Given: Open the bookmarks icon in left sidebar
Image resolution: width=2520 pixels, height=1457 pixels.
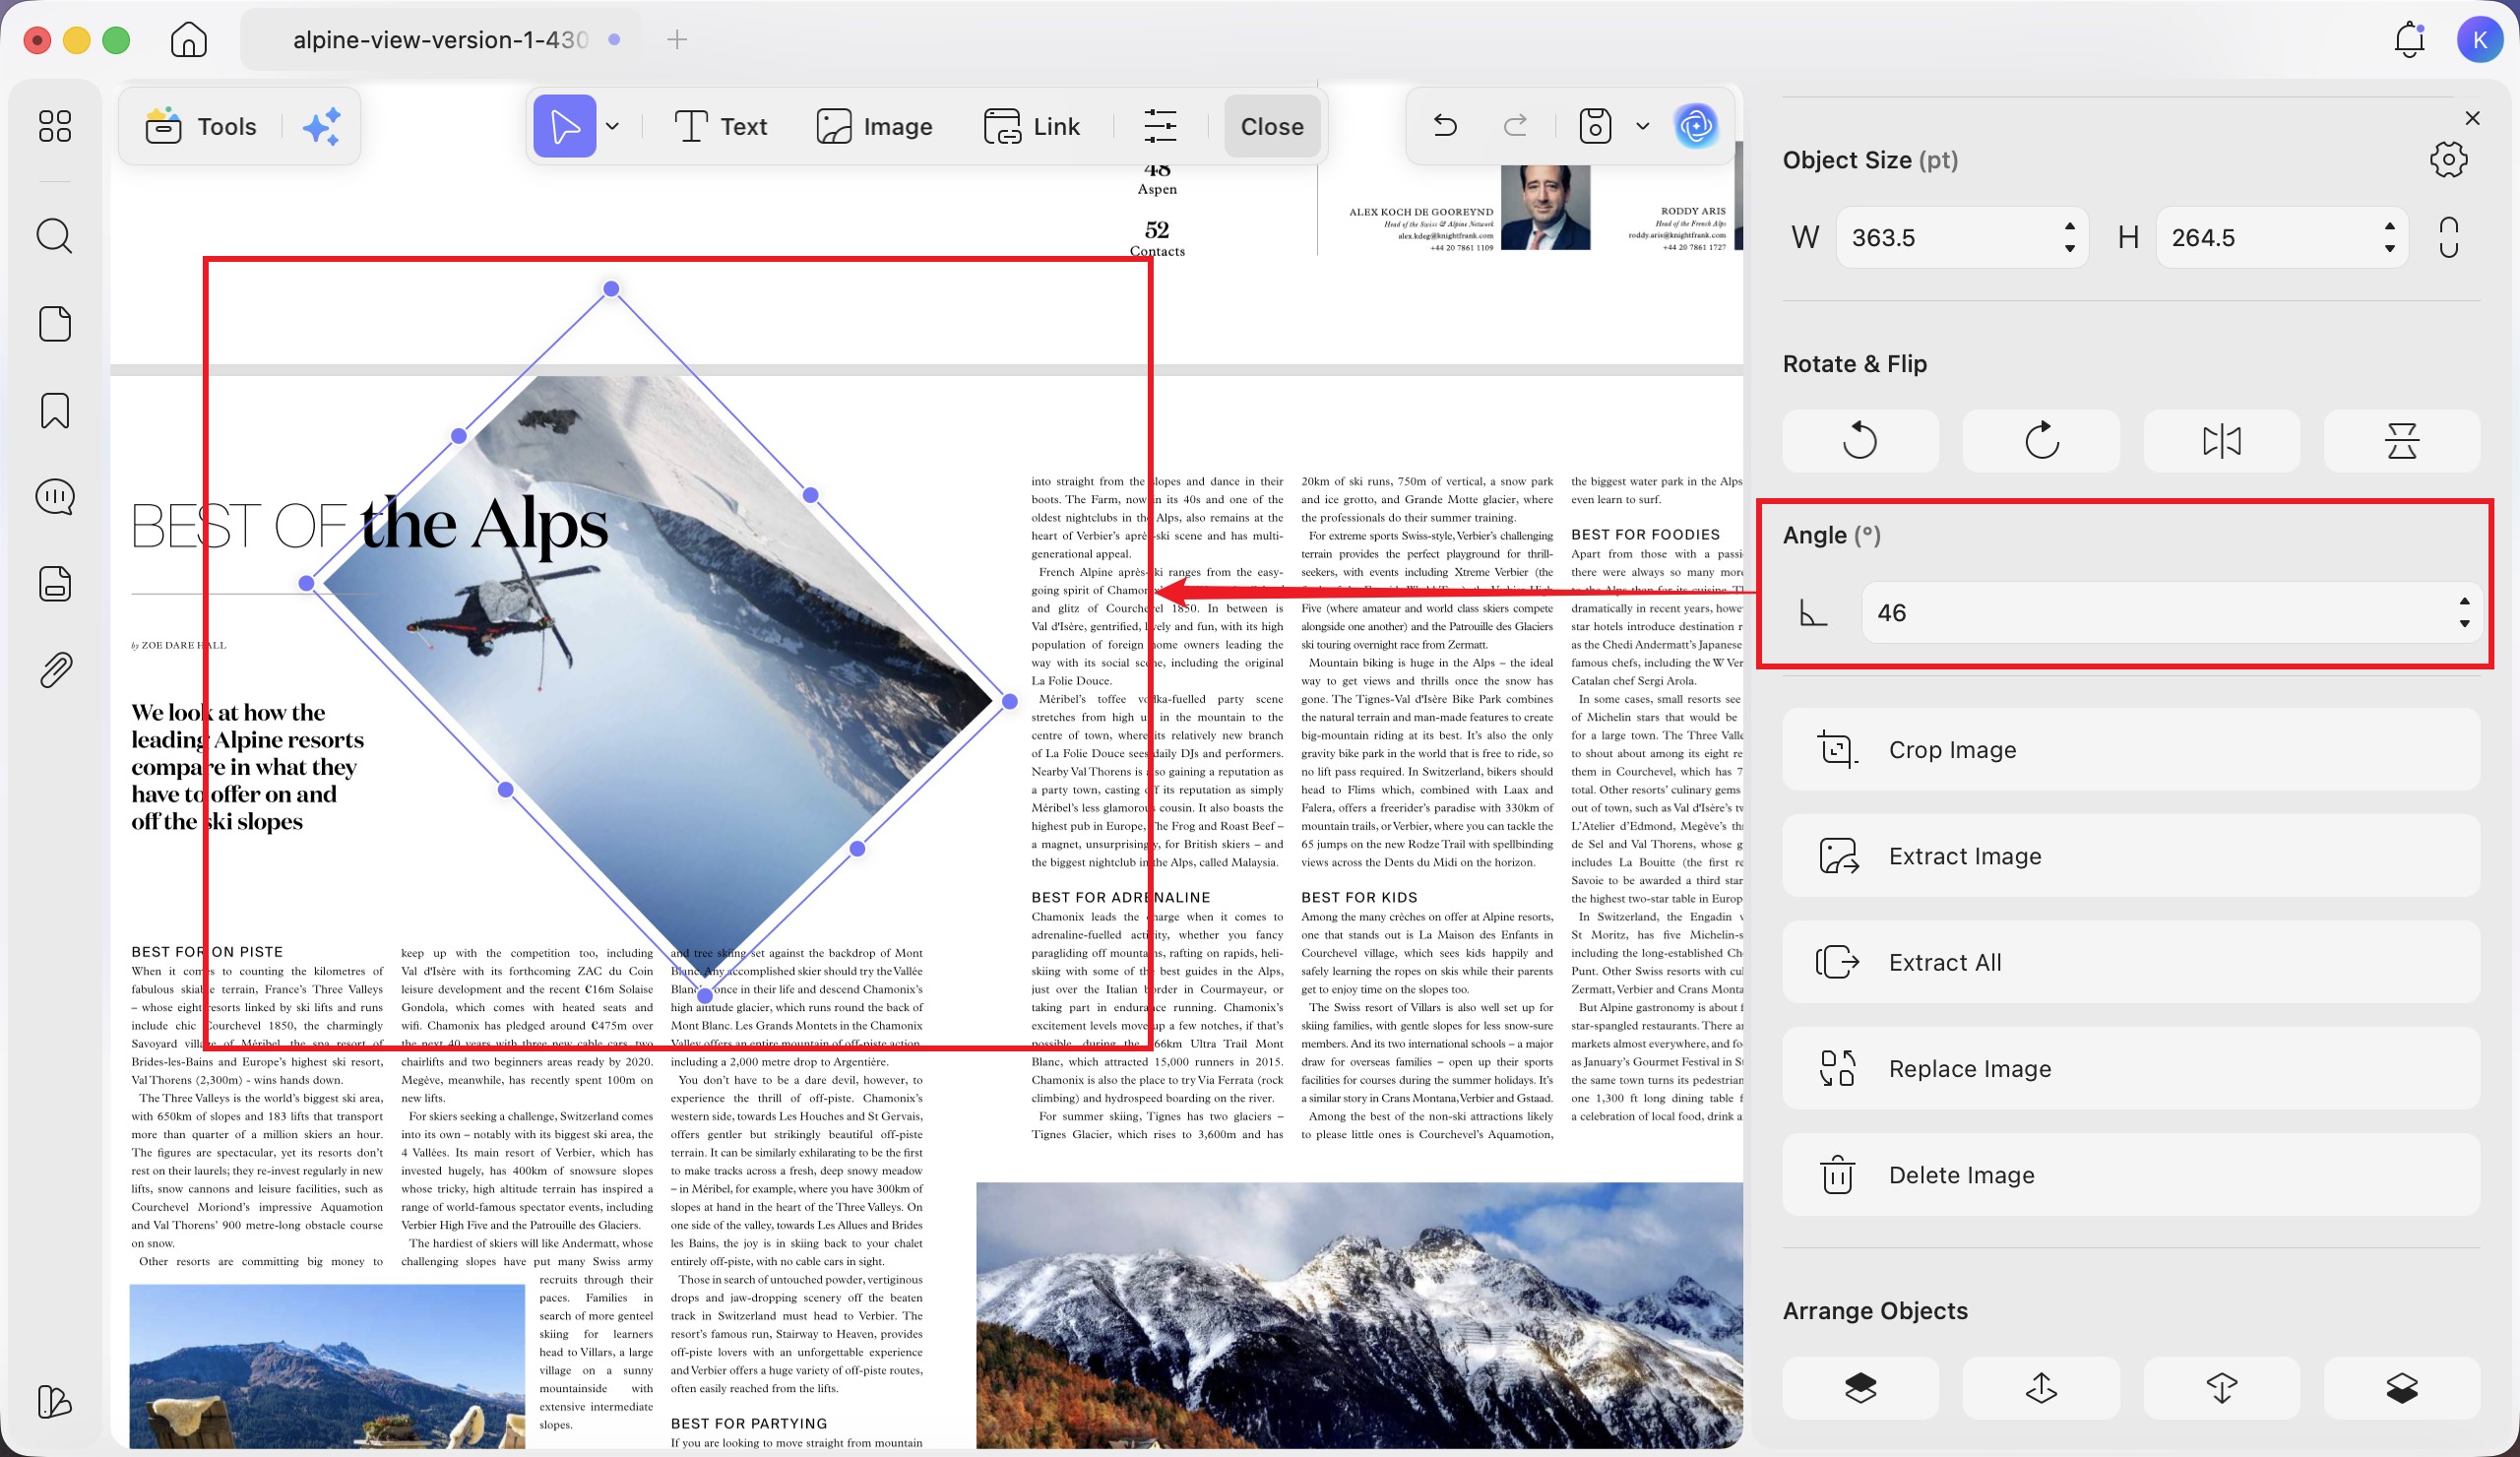Looking at the screenshot, I should click(x=55, y=411).
